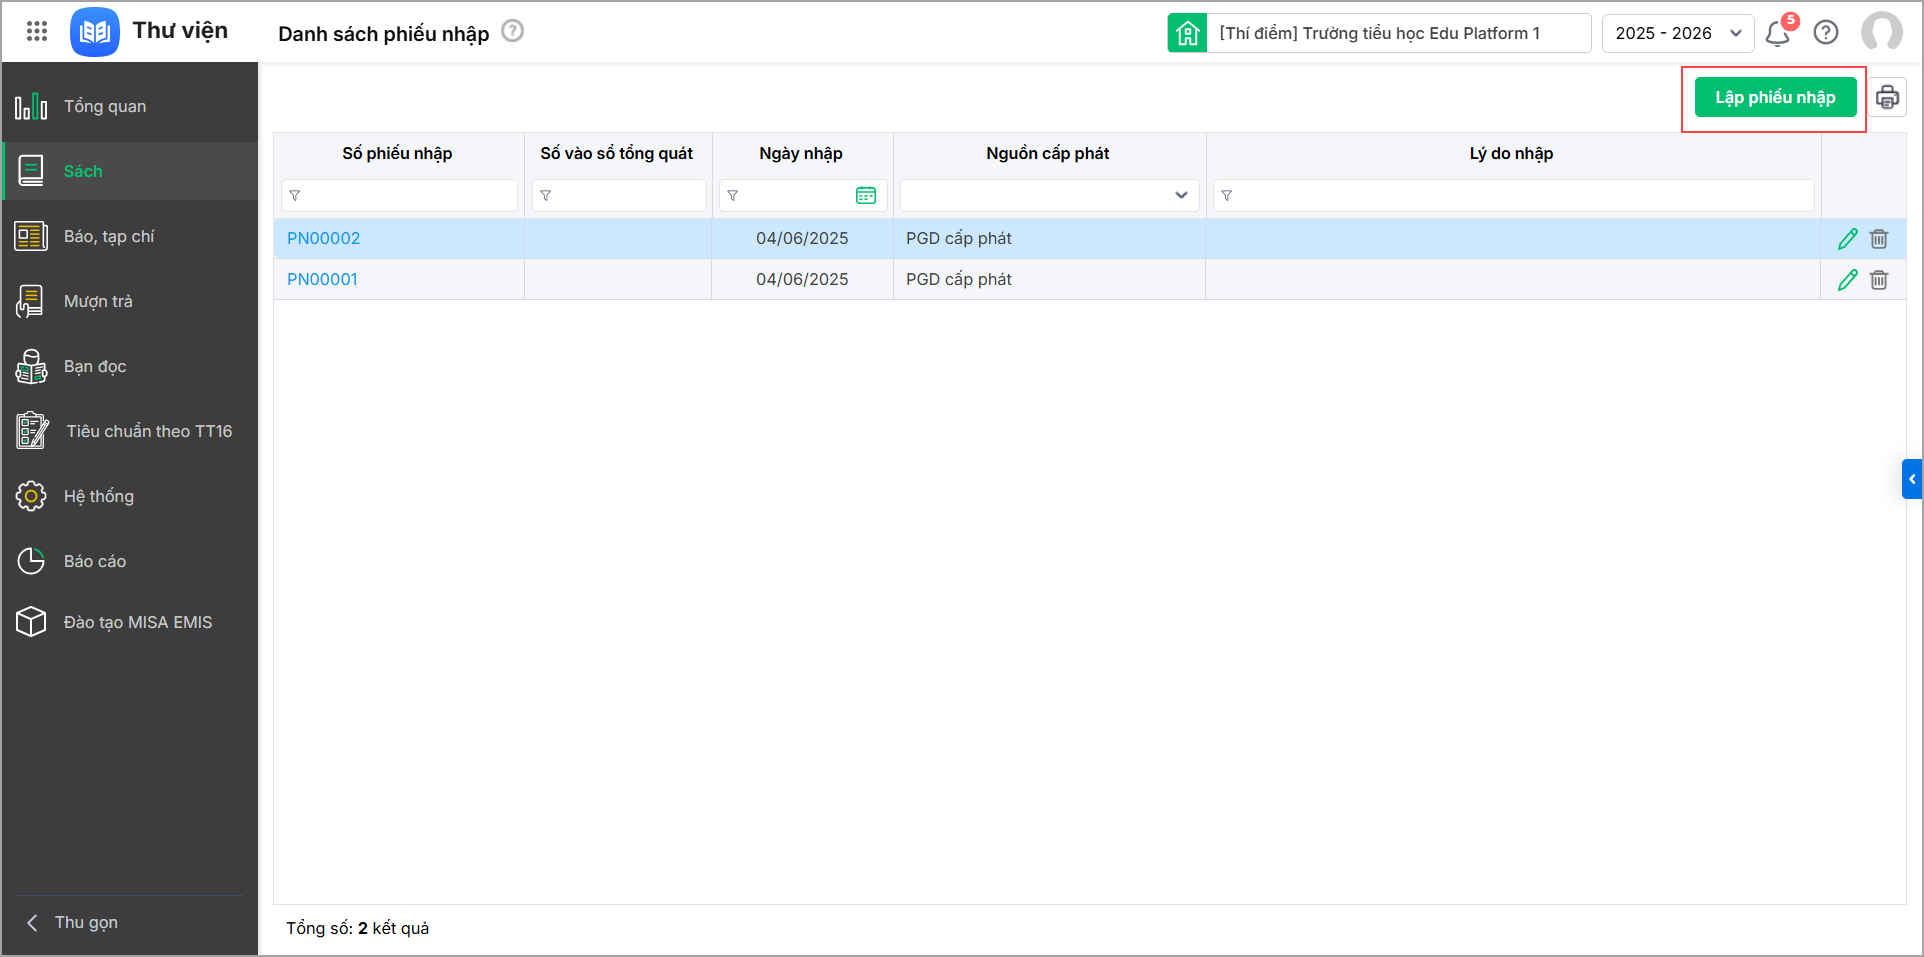
Task: Click filter icon in Lý do nhập column
Action: (1227, 196)
